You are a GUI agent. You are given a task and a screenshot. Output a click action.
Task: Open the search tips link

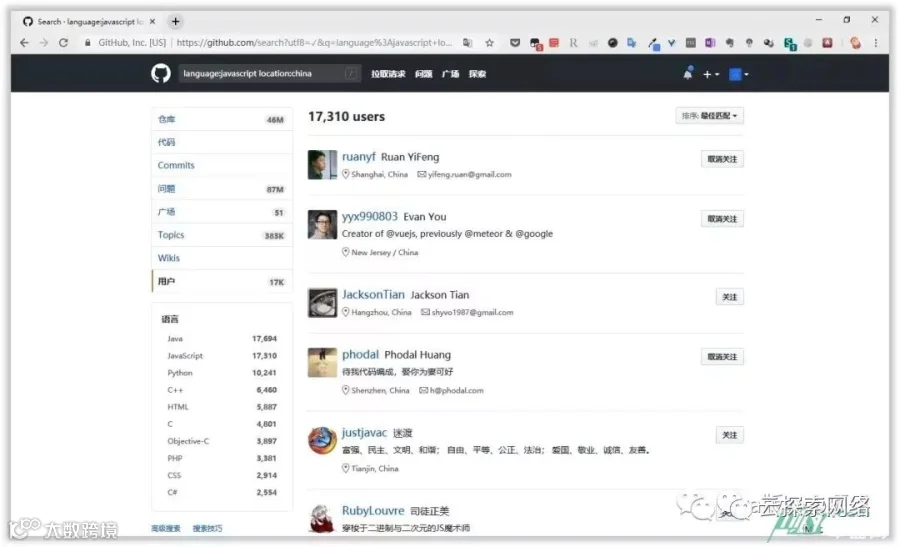pyautogui.click(x=207, y=529)
